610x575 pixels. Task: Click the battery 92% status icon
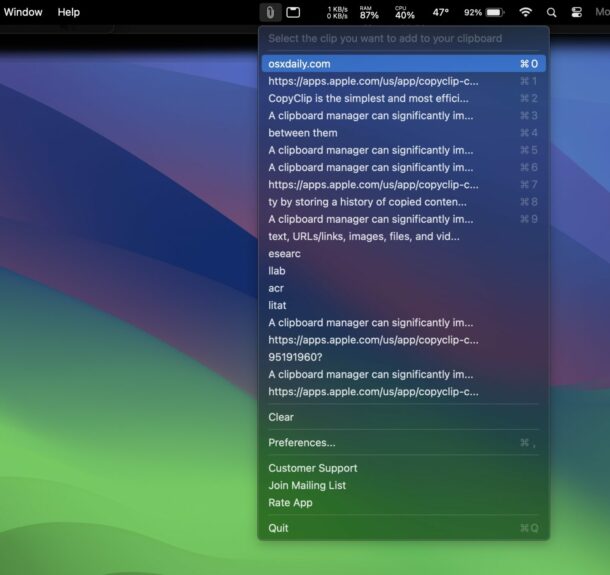(483, 13)
